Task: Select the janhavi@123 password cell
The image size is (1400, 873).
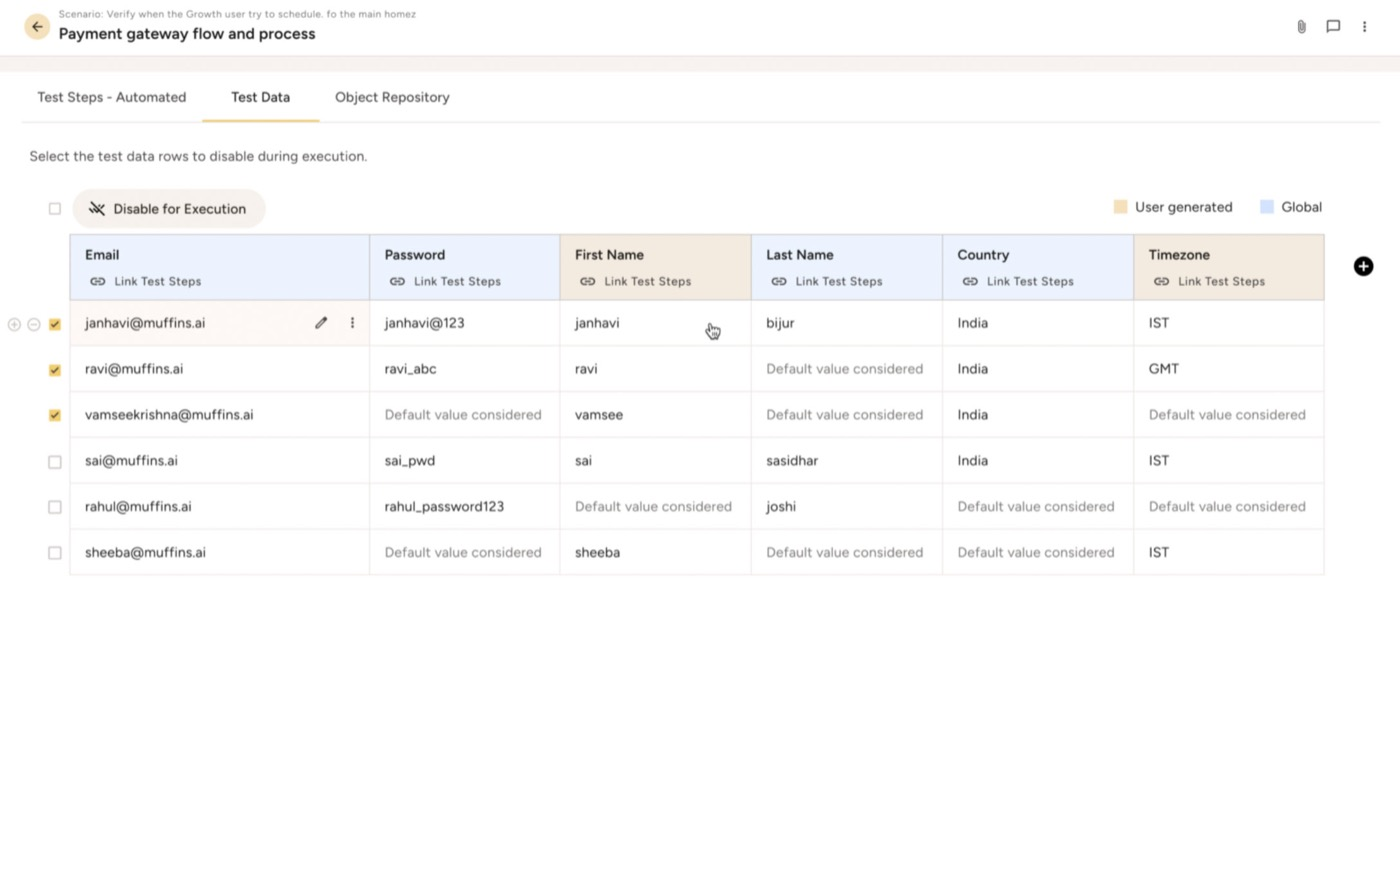Action: tap(465, 323)
